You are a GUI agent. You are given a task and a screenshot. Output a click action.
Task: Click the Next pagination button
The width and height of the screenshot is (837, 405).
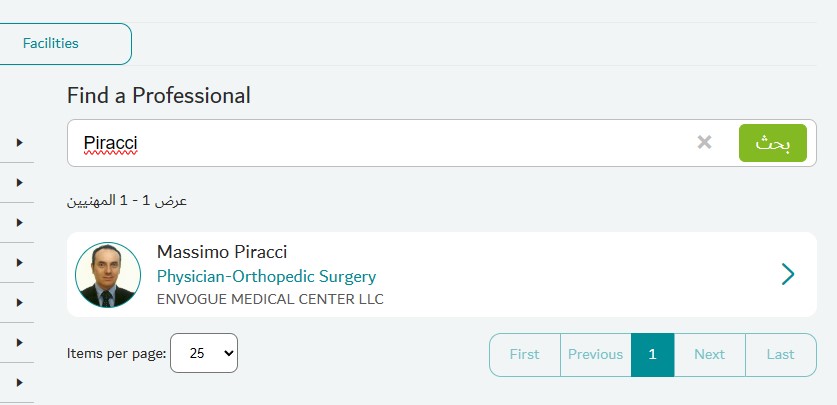pyautogui.click(x=709, y=354)
